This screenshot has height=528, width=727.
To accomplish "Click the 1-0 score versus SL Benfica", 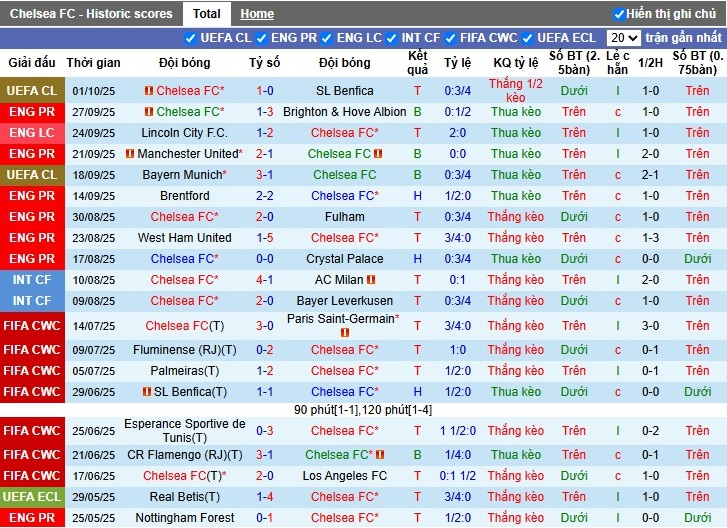I will (x=265, y=91).
